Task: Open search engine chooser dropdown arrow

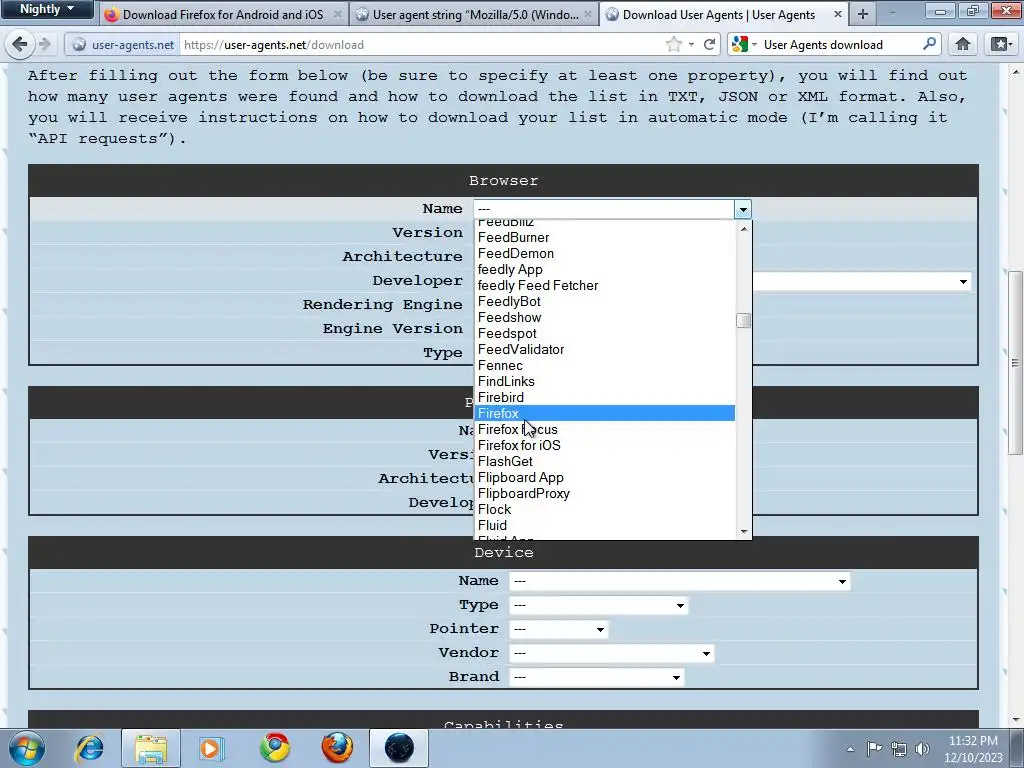Action: [x=754, y=44]
